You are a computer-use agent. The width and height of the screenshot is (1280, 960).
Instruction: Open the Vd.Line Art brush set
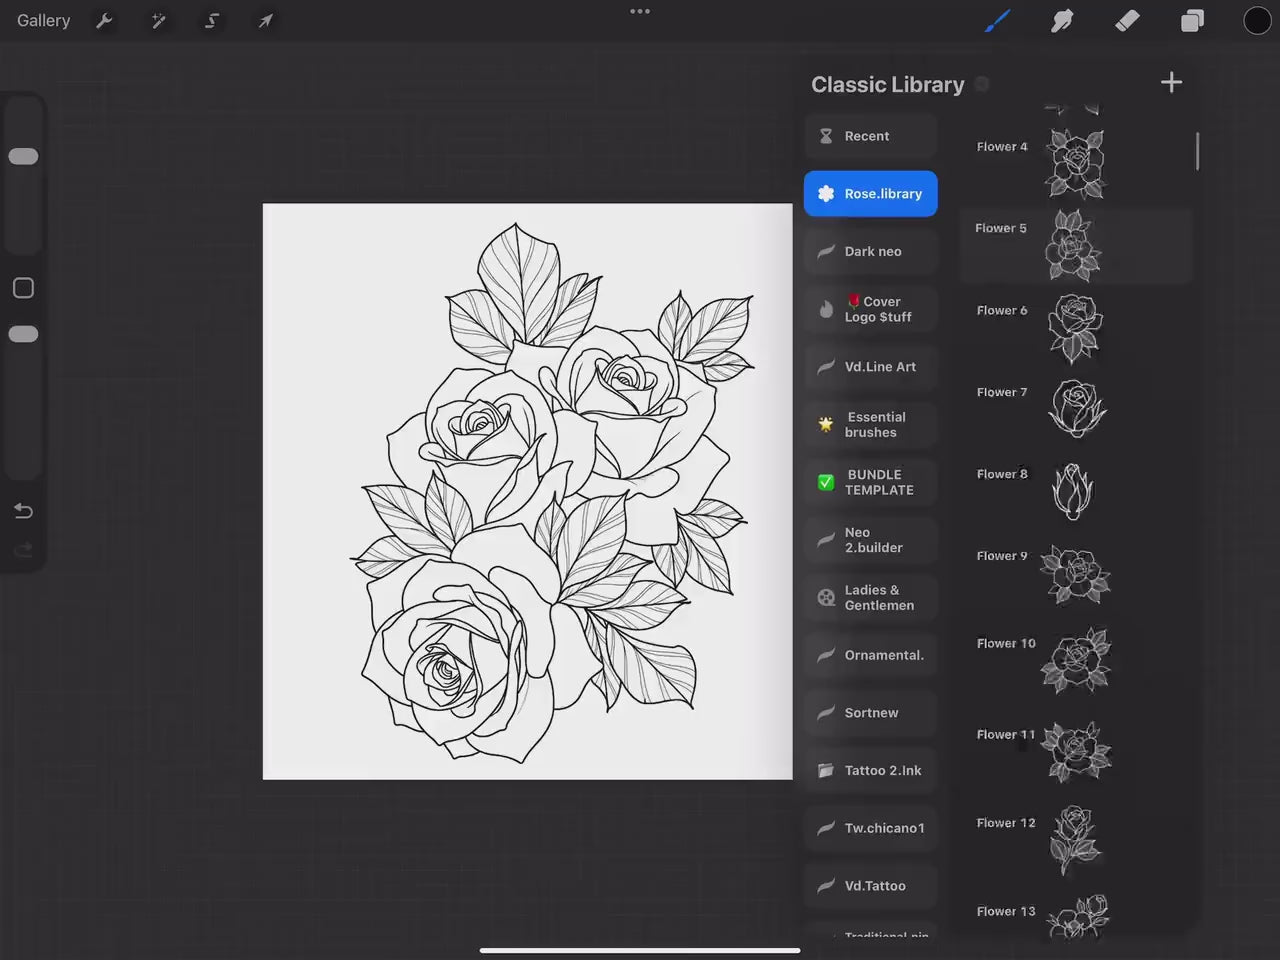tap(871, 367)
